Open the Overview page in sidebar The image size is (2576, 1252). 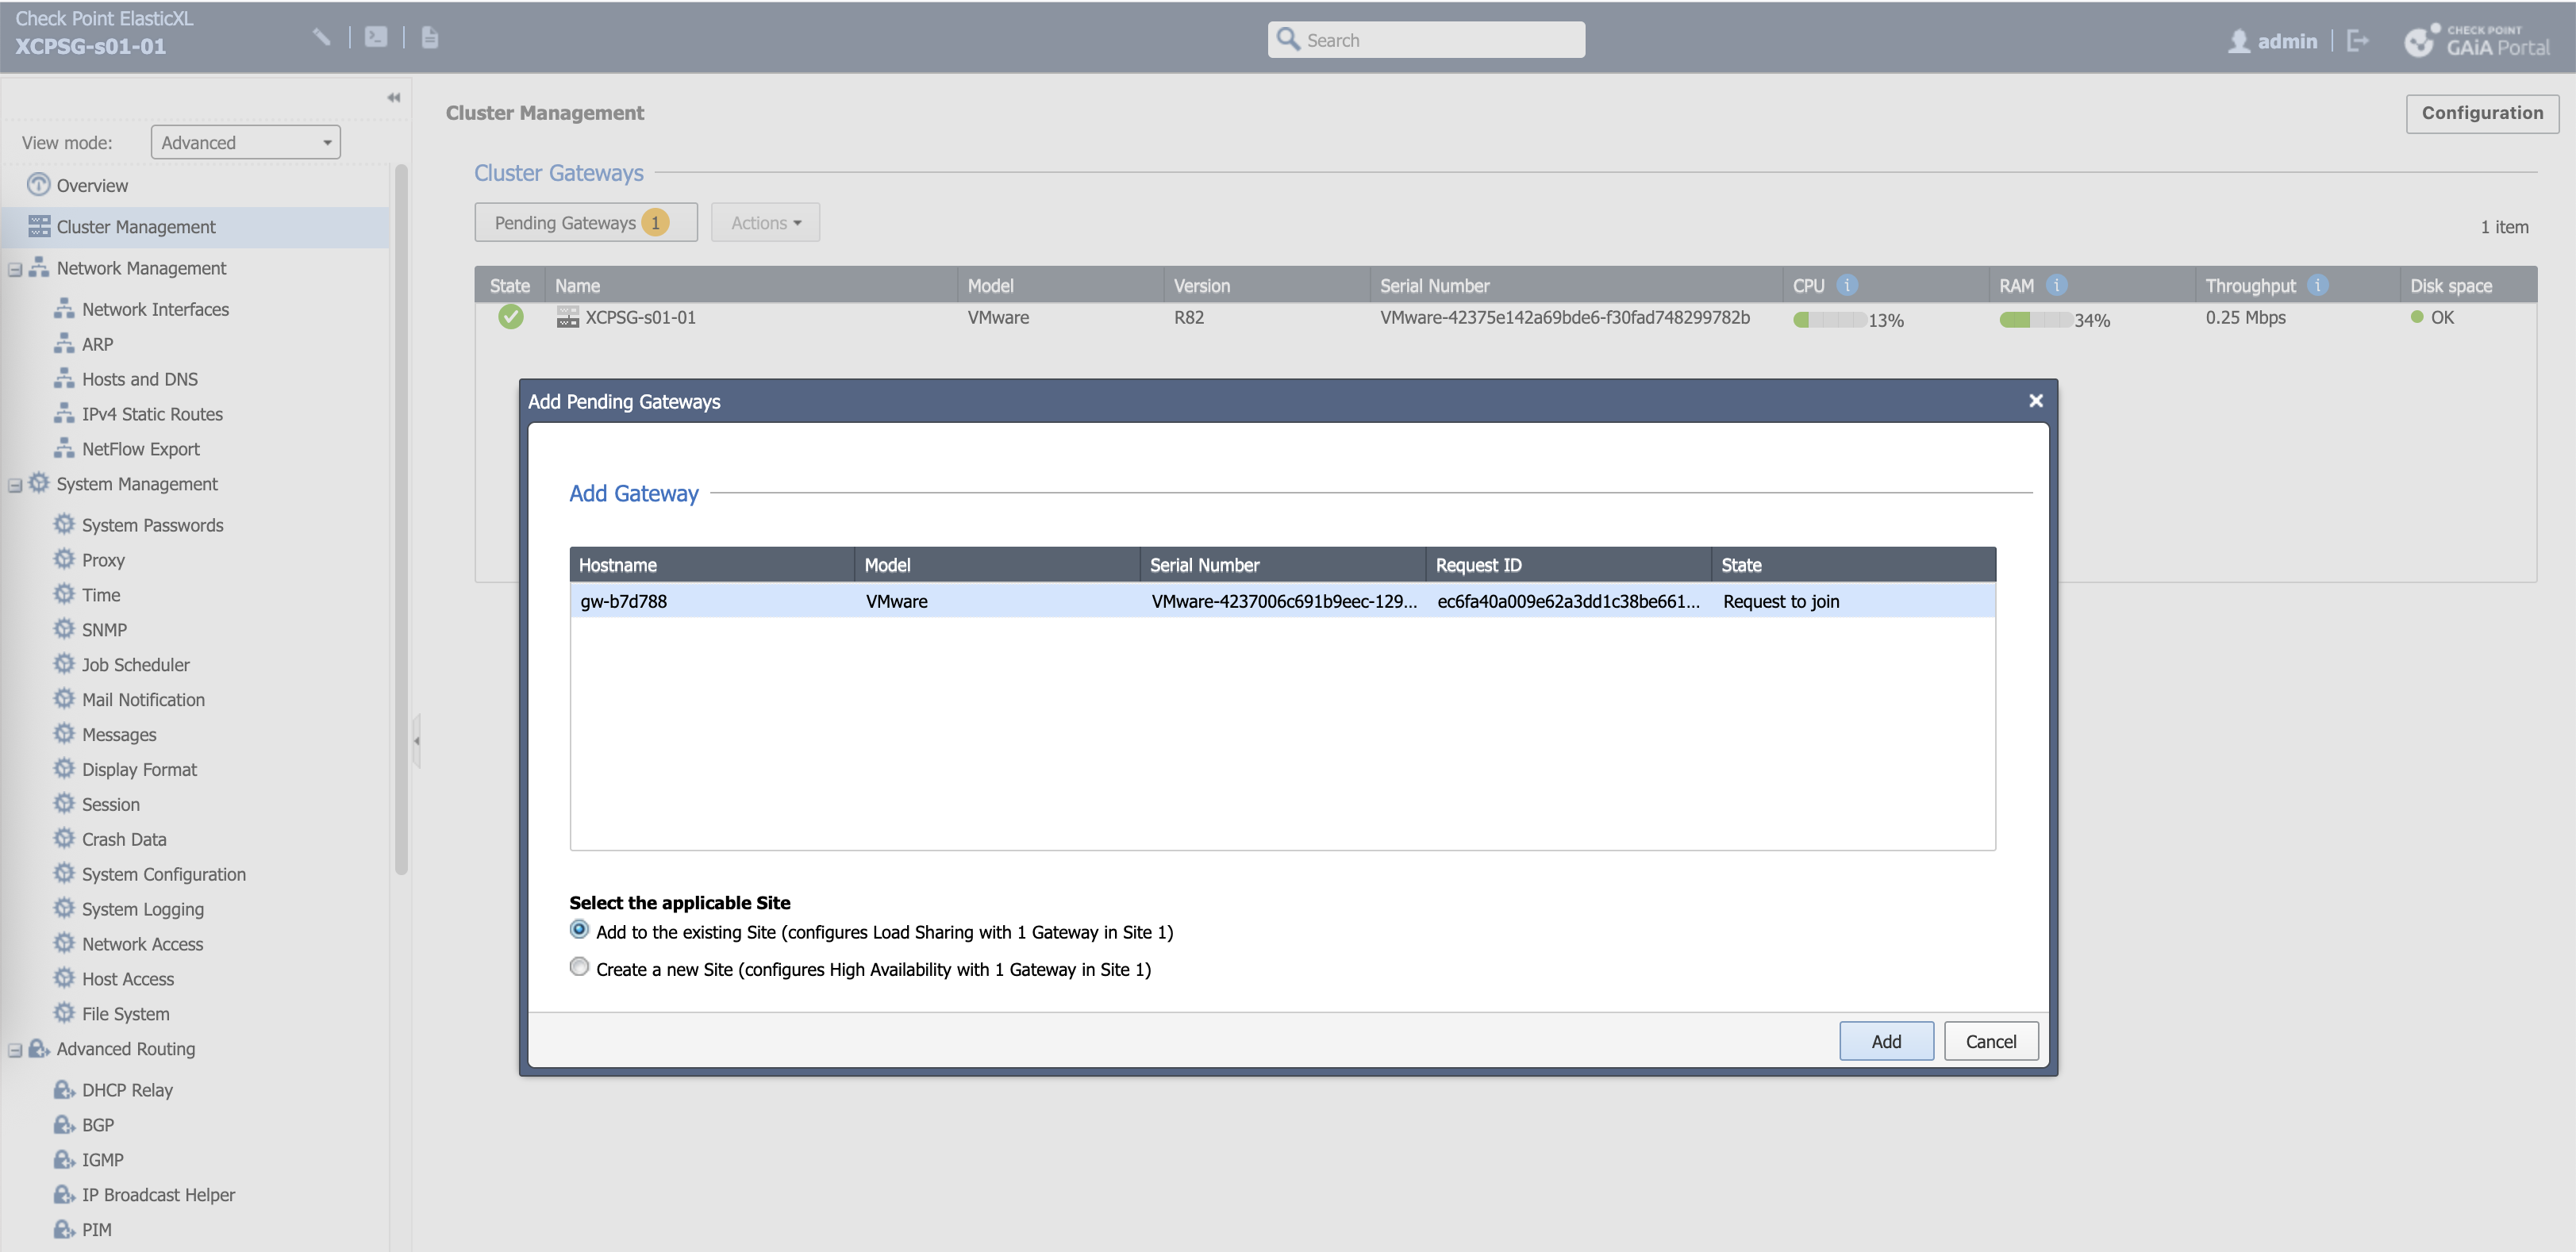(92, 185)
